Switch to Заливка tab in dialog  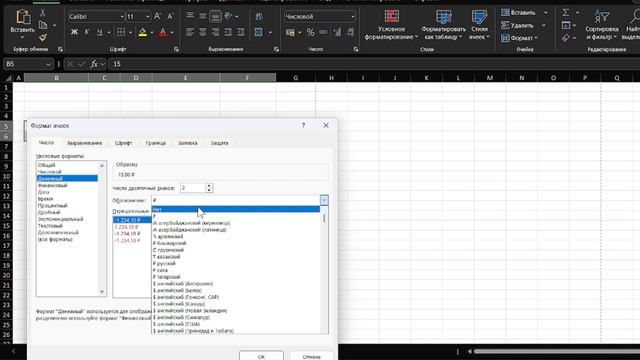(187, 143)
